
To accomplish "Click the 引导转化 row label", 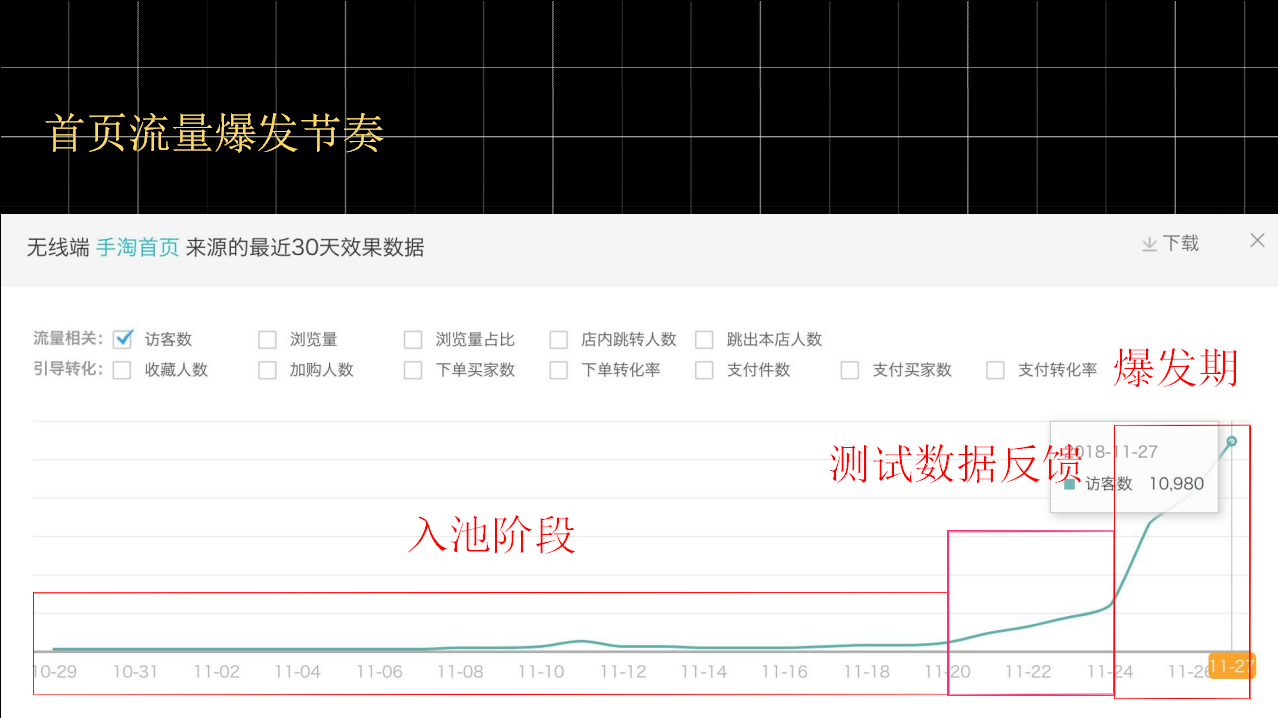I will click(x=68, y=369).
